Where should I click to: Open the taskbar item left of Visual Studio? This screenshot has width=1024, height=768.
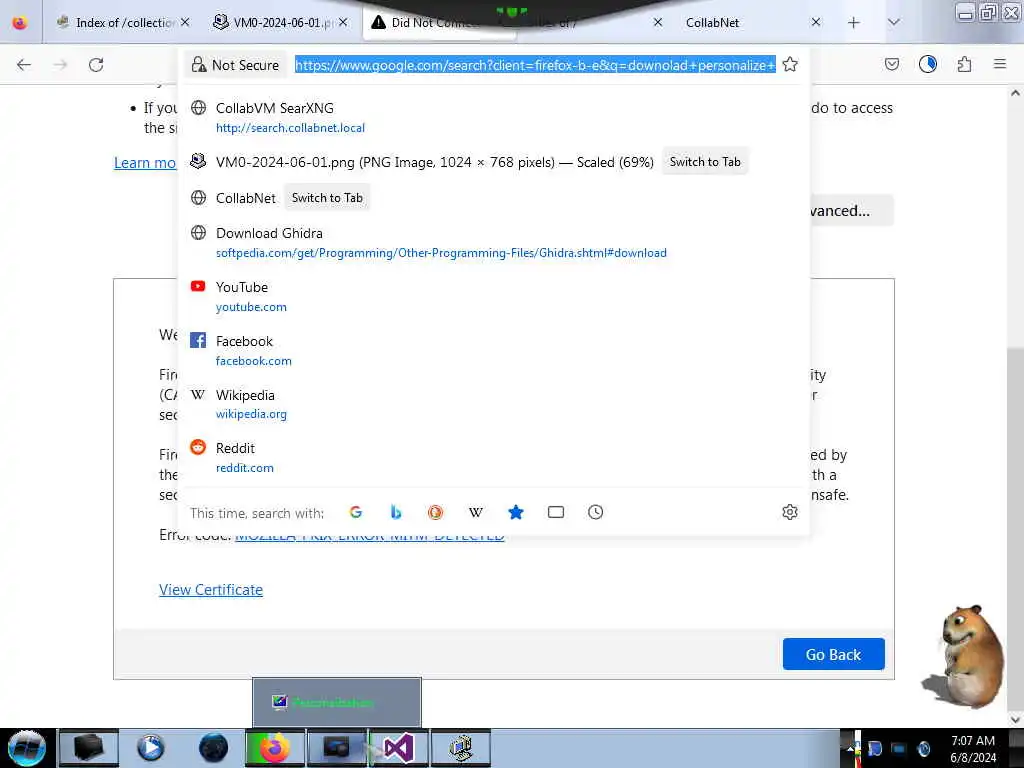[336, 748]
